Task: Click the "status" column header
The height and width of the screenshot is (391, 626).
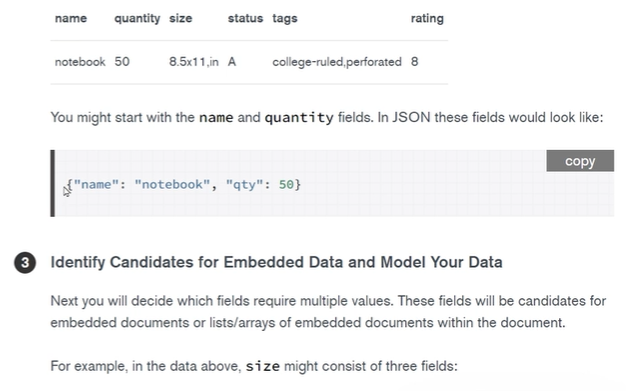Action: tap(245, 18)
